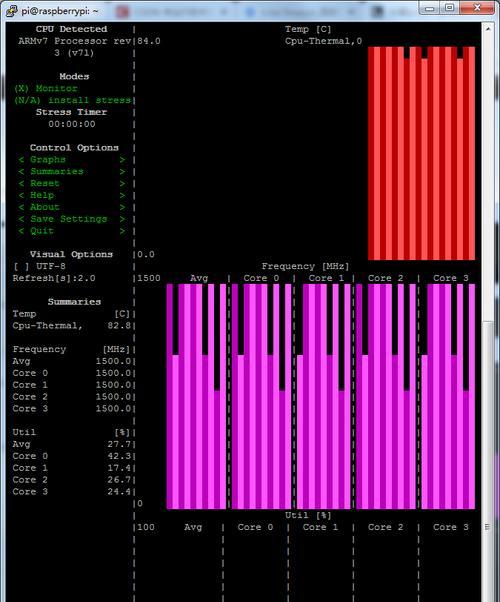The width and height of the screenshot is (500, 602).
Task: Click the Frequency Avg 1500.0 value
Action: (x=113, y=361)
